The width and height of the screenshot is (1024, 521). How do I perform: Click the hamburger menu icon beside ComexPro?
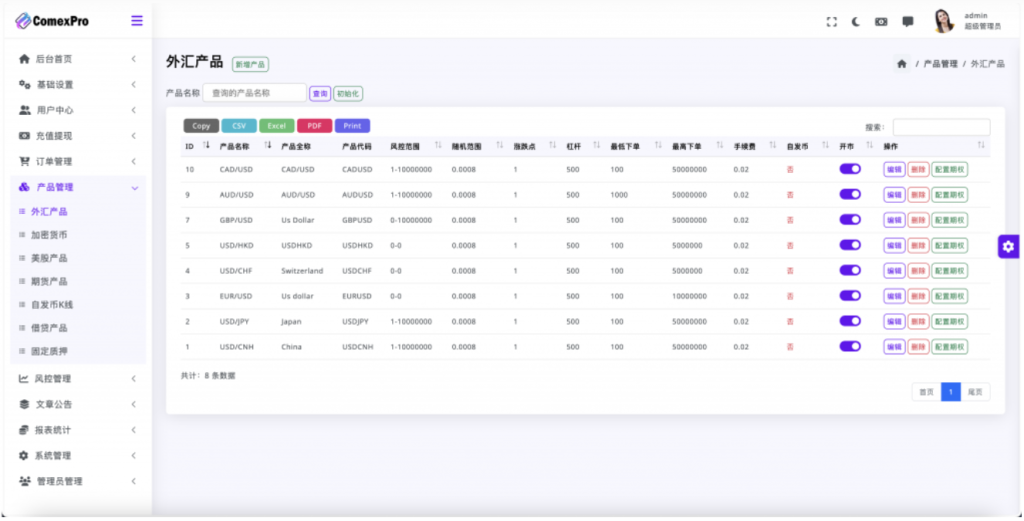coord(136,21)
